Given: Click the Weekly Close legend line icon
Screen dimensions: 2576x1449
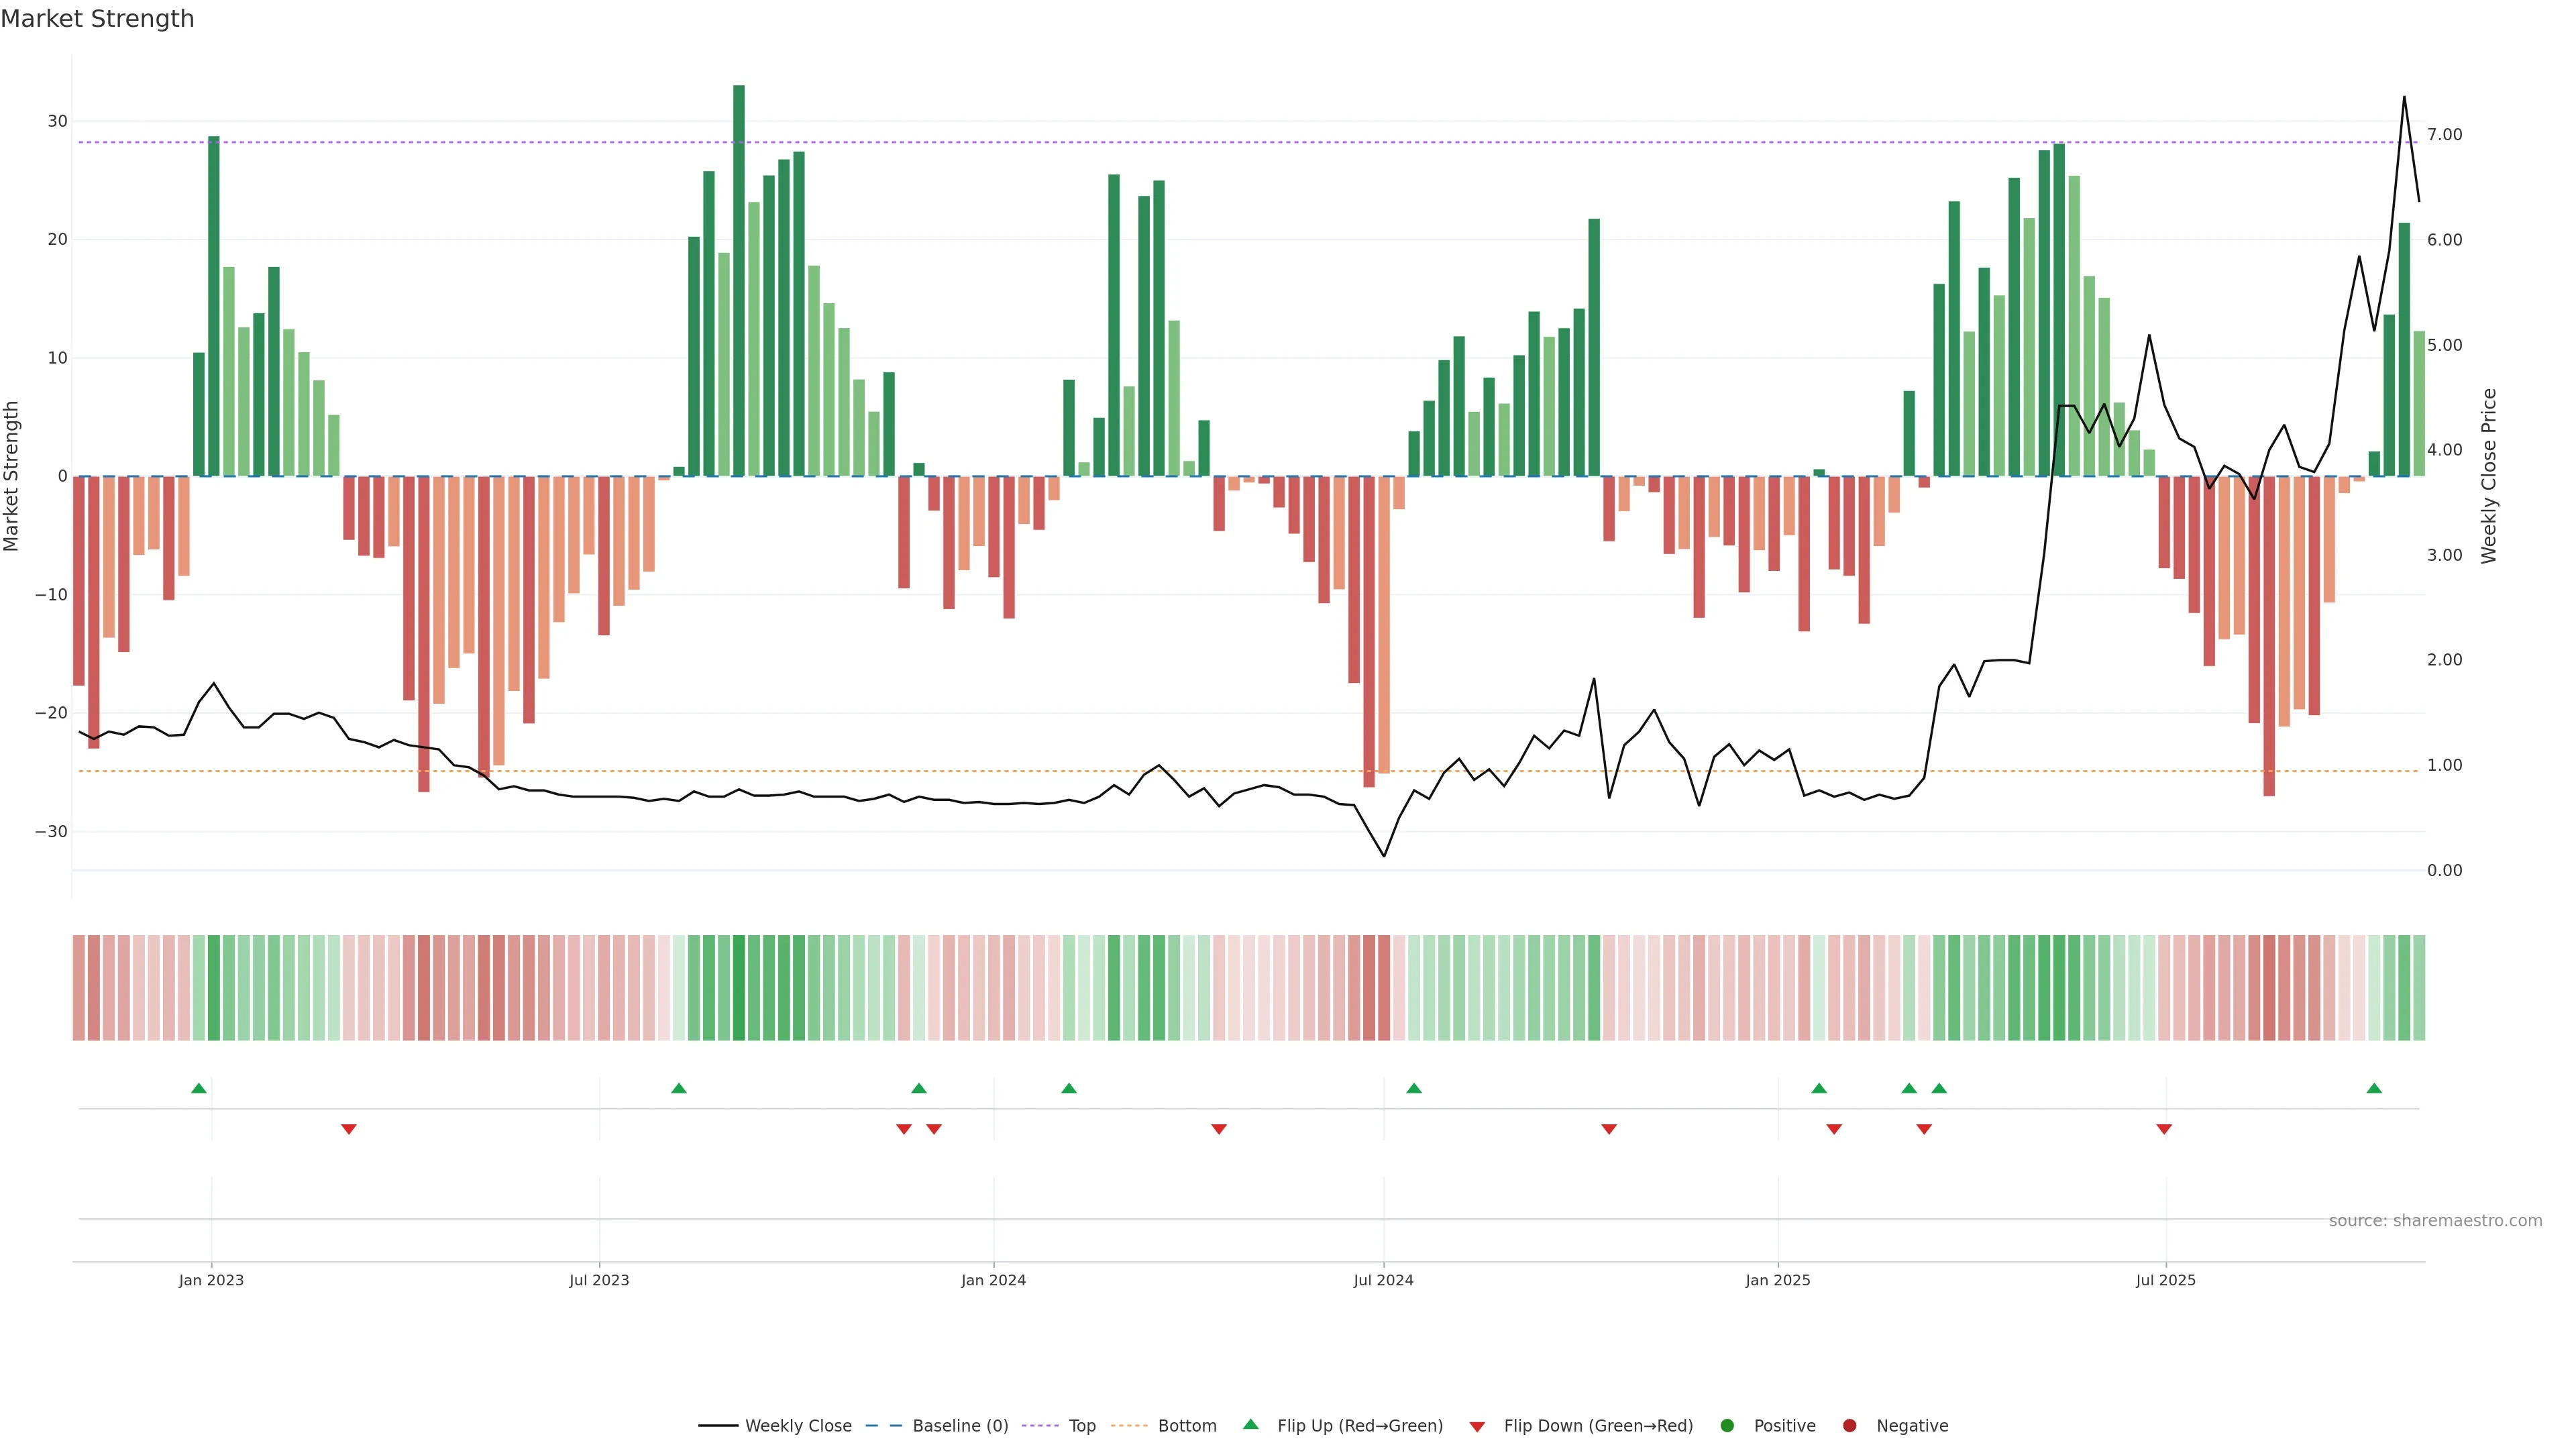Looking at the screenshot, I should [x=718, y=1426].
